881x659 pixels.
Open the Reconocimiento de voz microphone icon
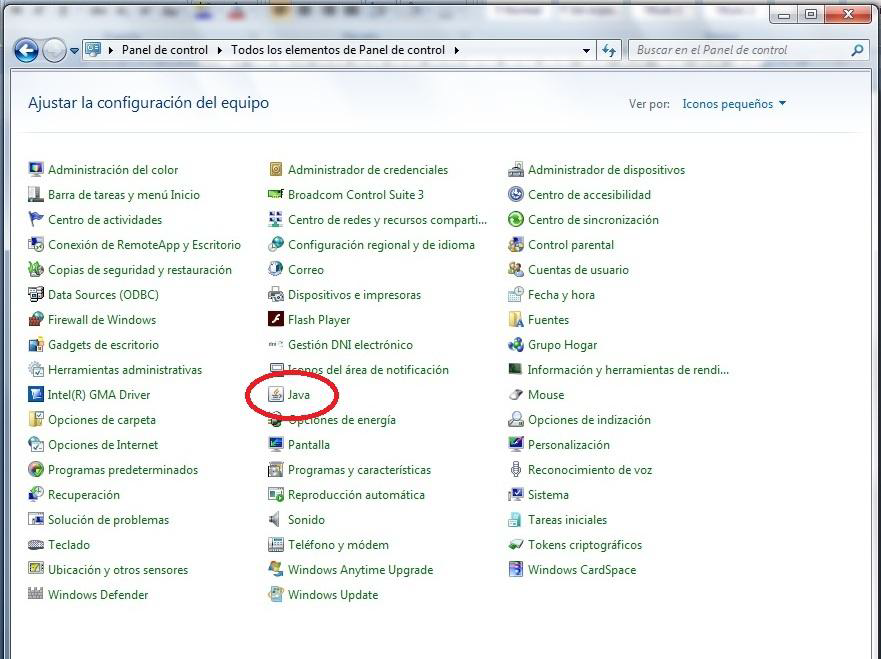[515, 469]
